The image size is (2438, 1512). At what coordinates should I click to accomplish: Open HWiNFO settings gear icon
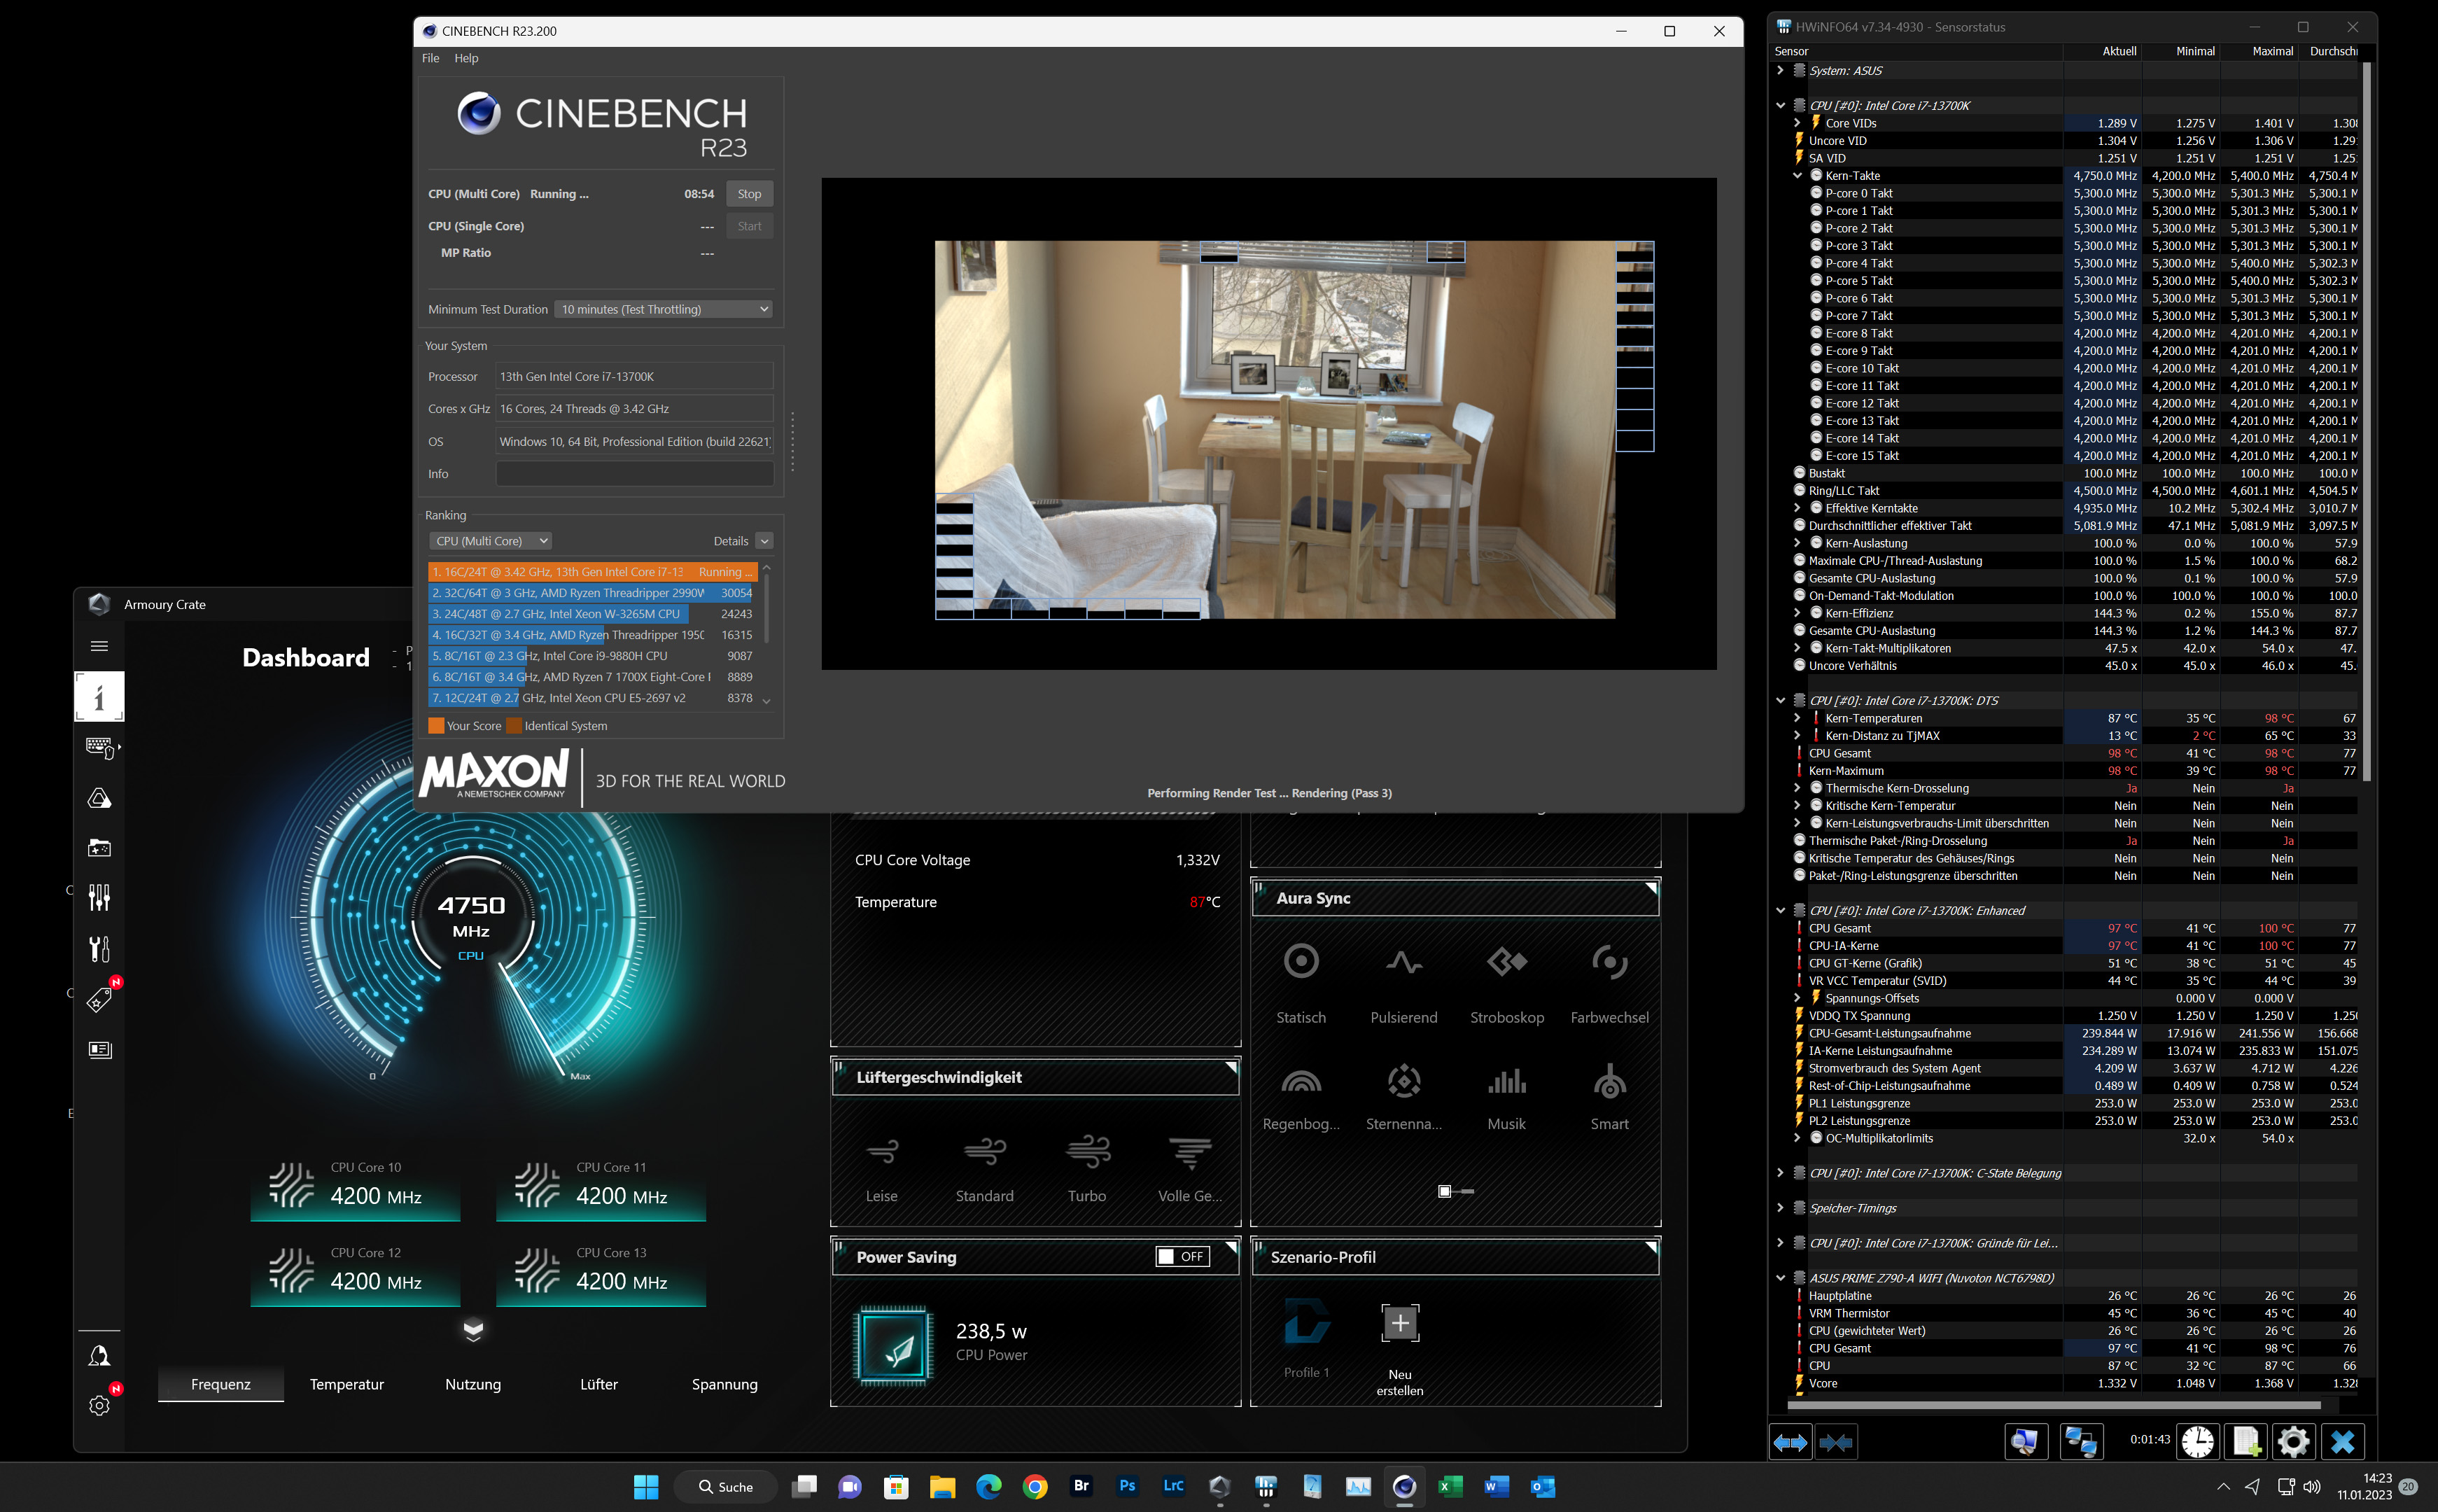[2293, 1441]
